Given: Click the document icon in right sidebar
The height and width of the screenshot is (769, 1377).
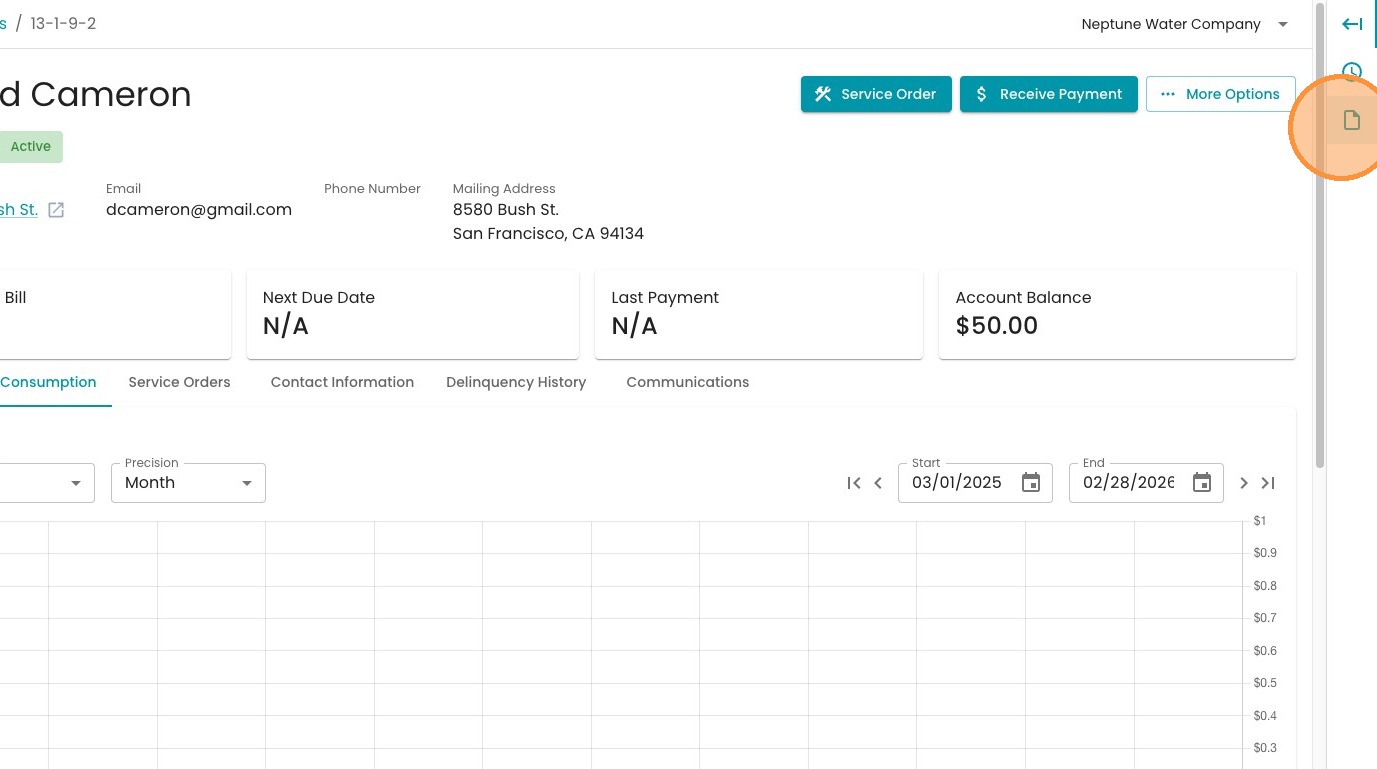Looking at the screenshot, I should pyautogui.click(x=1351, y=121).
